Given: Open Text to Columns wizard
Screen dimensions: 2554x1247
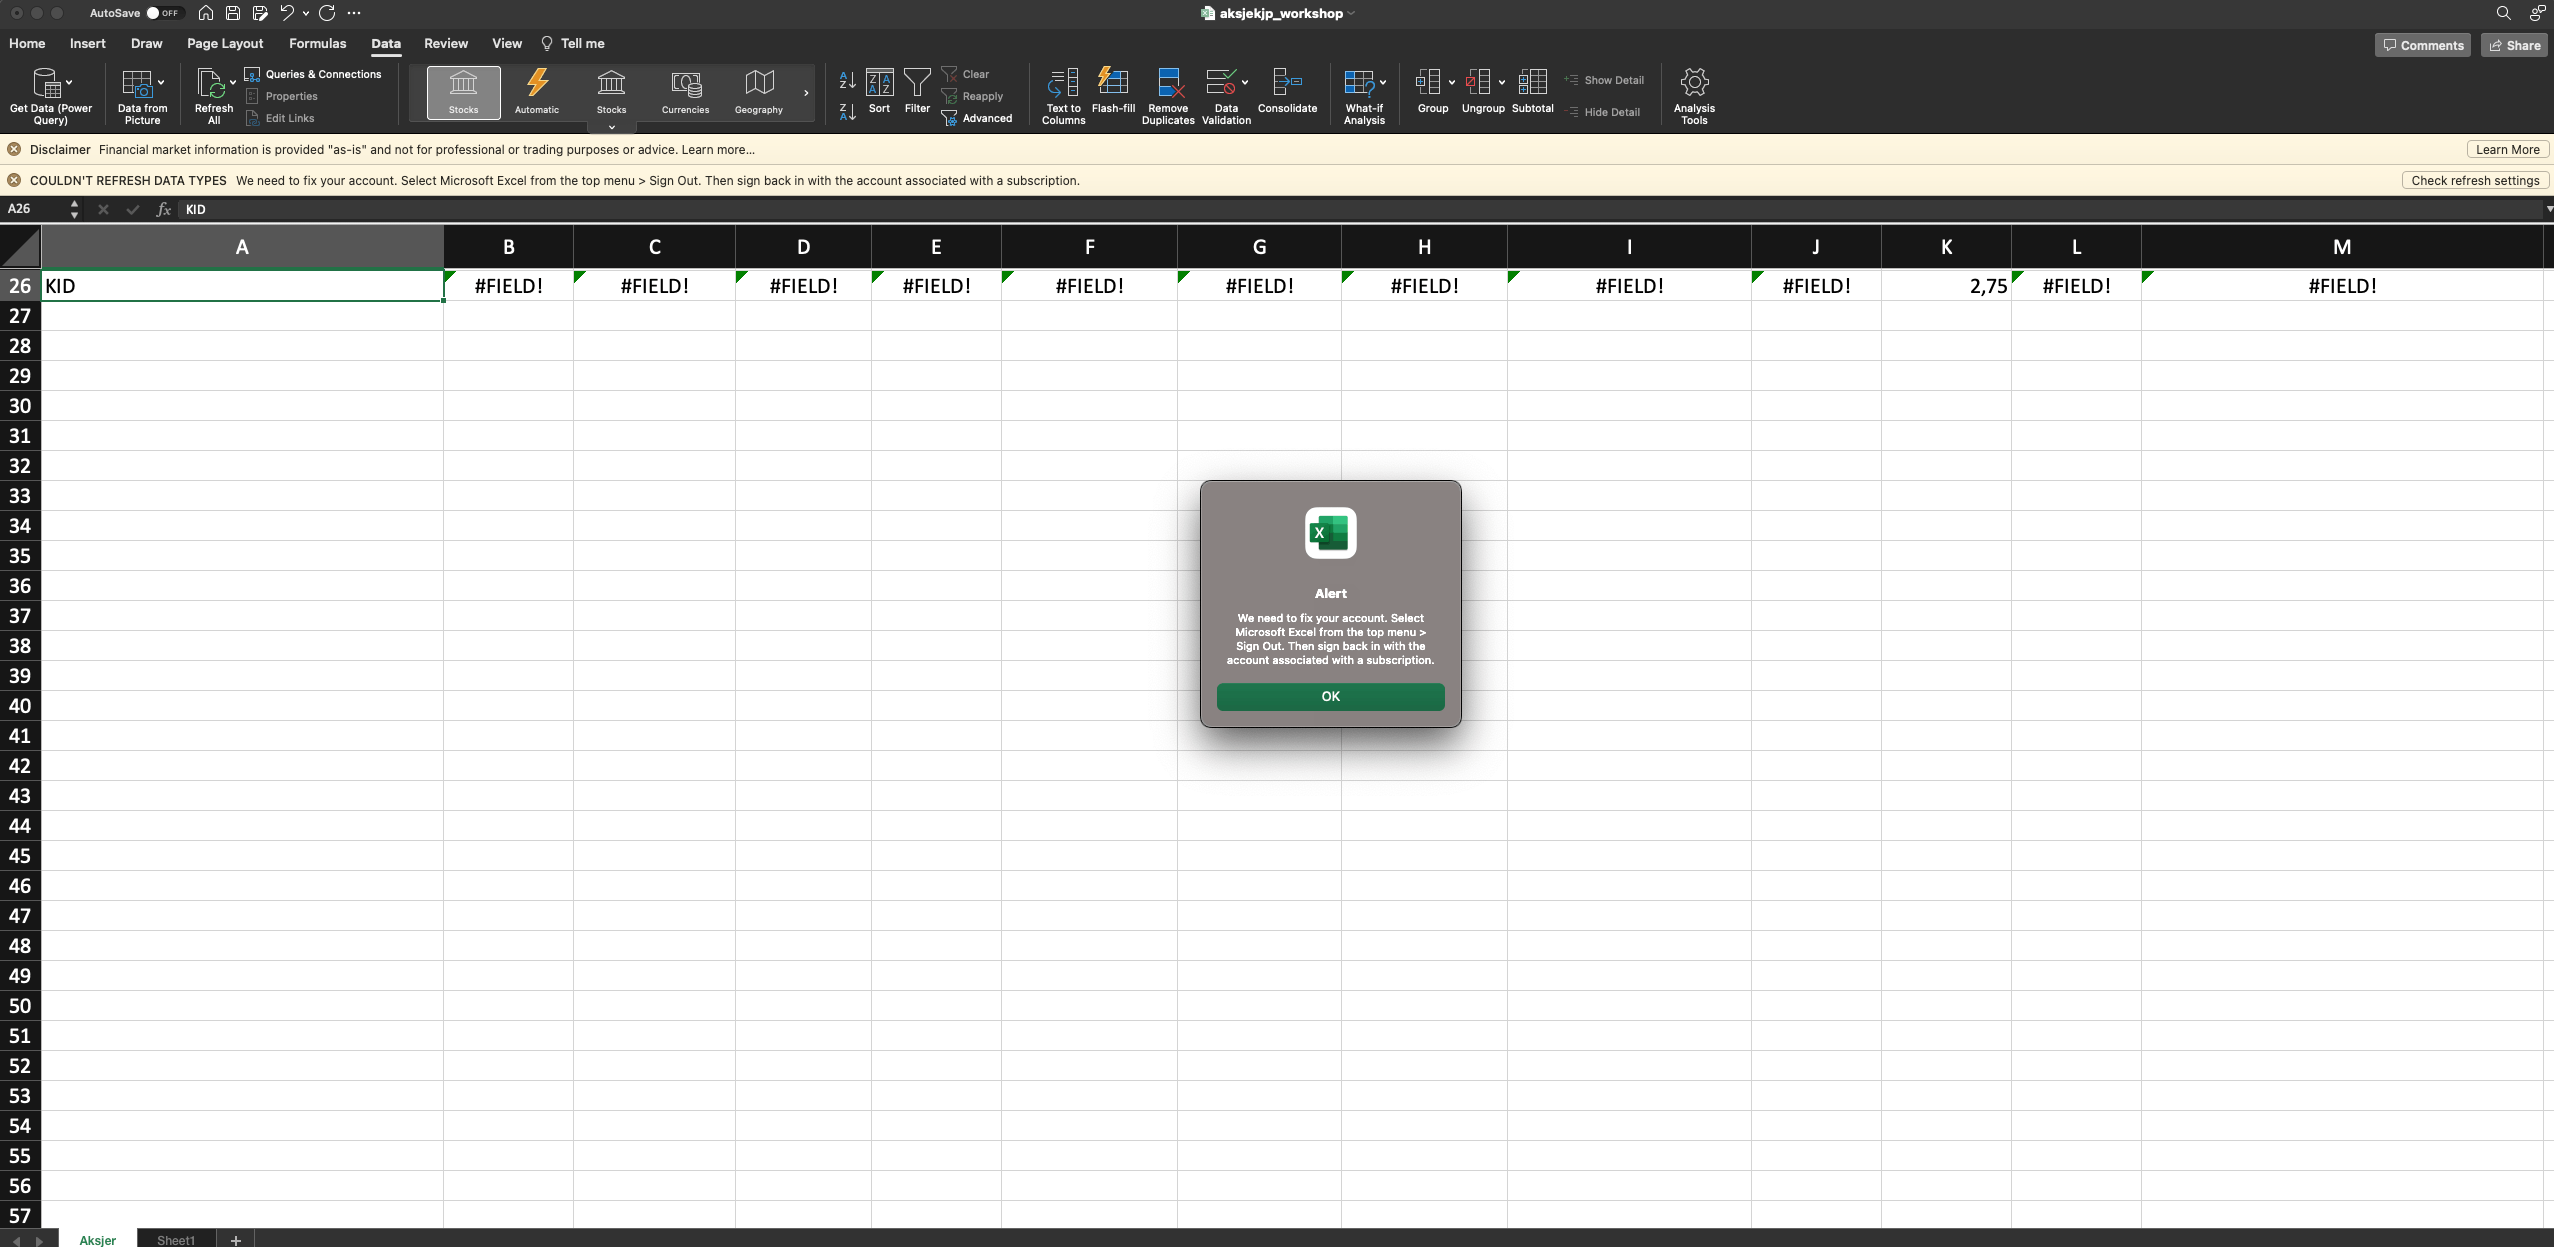Looking at the screenshot, I should pyautogui.click(x=1063, y=96).
